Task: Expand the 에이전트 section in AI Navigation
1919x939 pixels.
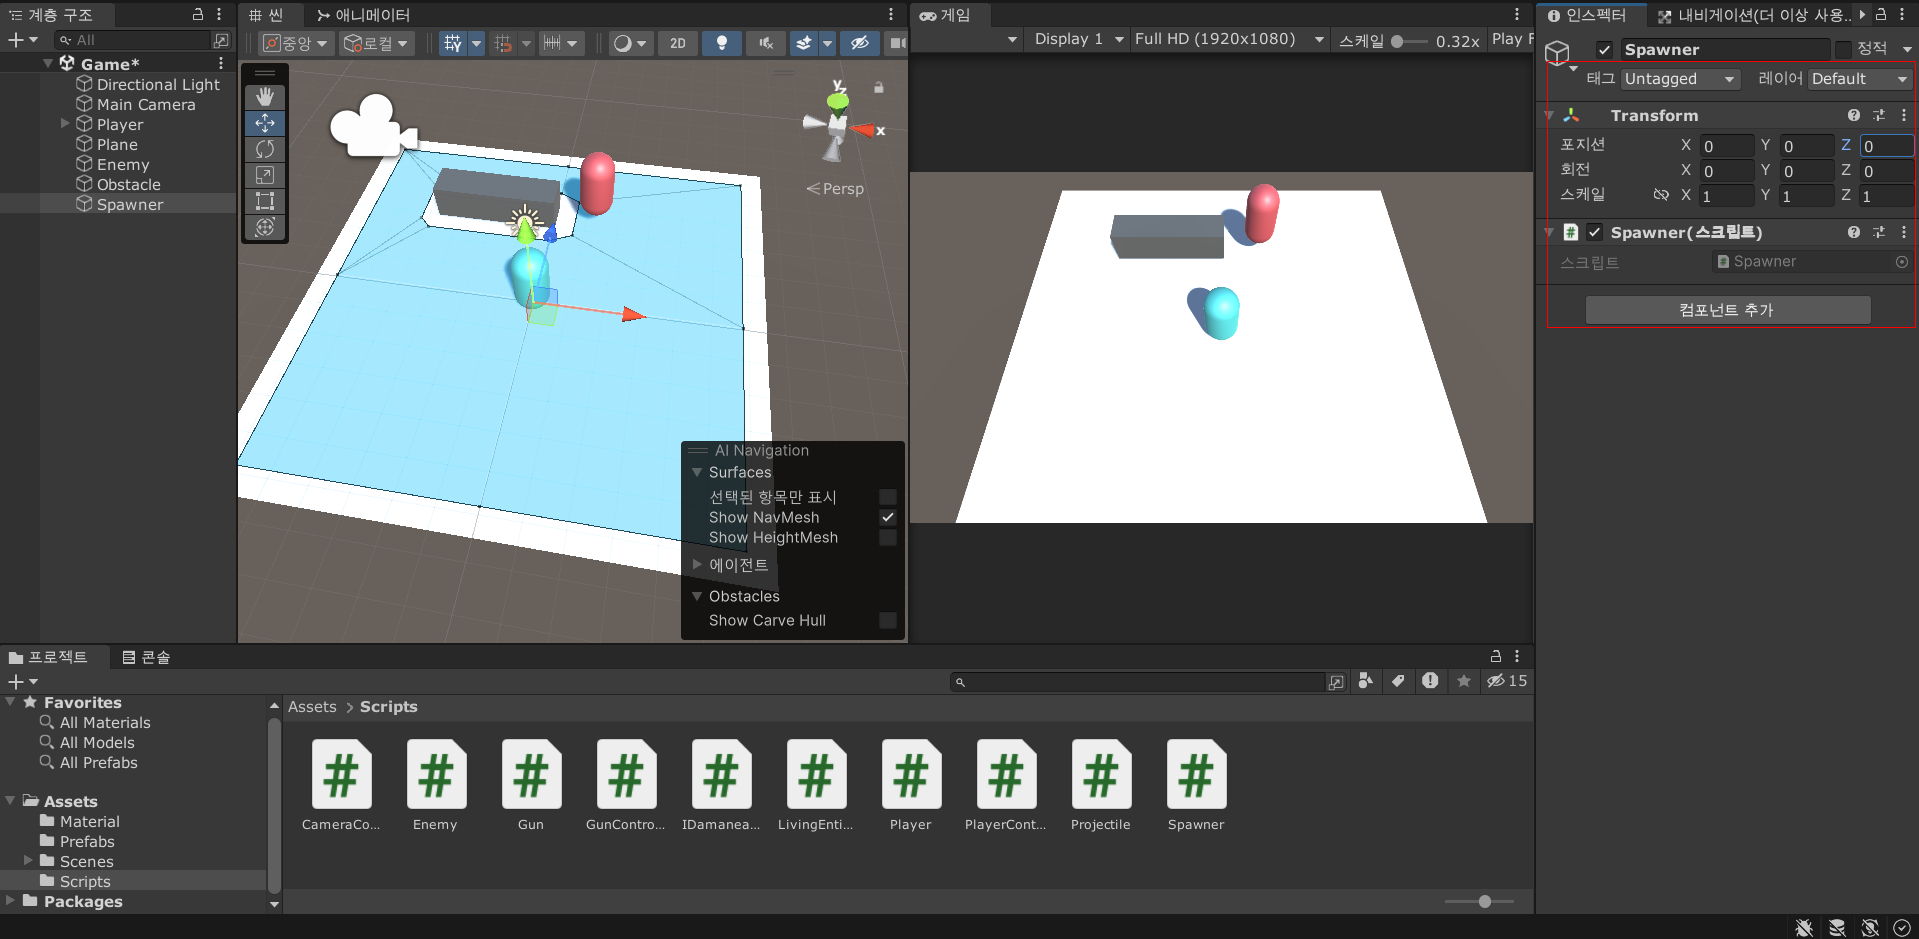Action: click(x=697, y=565)
